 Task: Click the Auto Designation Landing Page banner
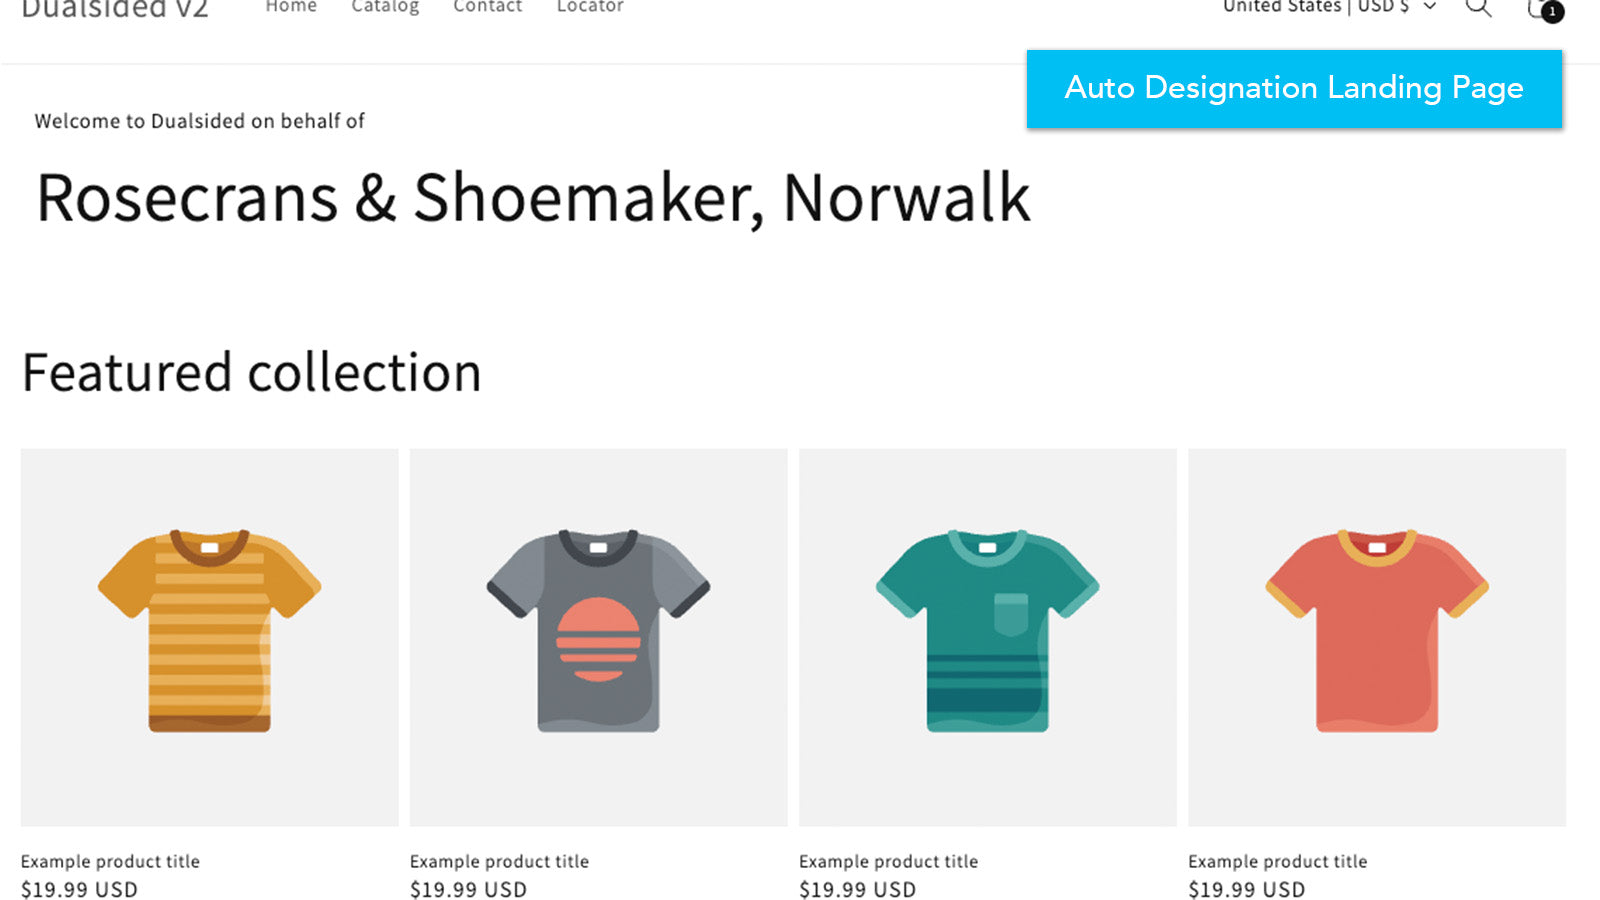tap(1294, 88)
